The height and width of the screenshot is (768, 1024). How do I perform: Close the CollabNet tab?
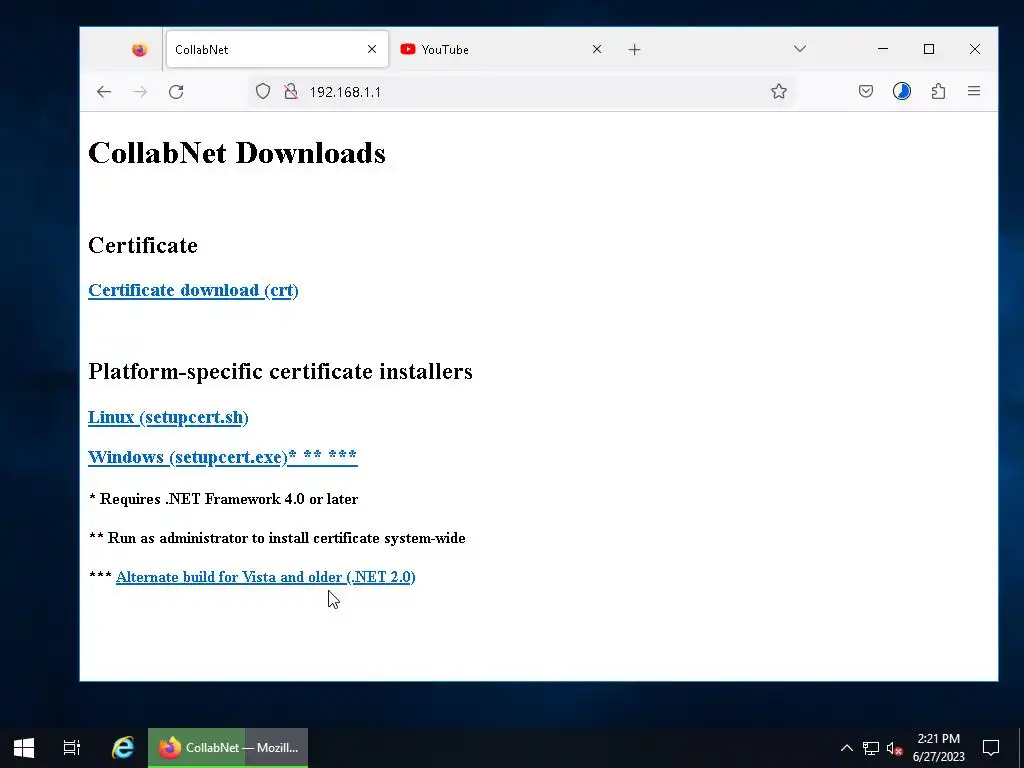tap(372, 49)
